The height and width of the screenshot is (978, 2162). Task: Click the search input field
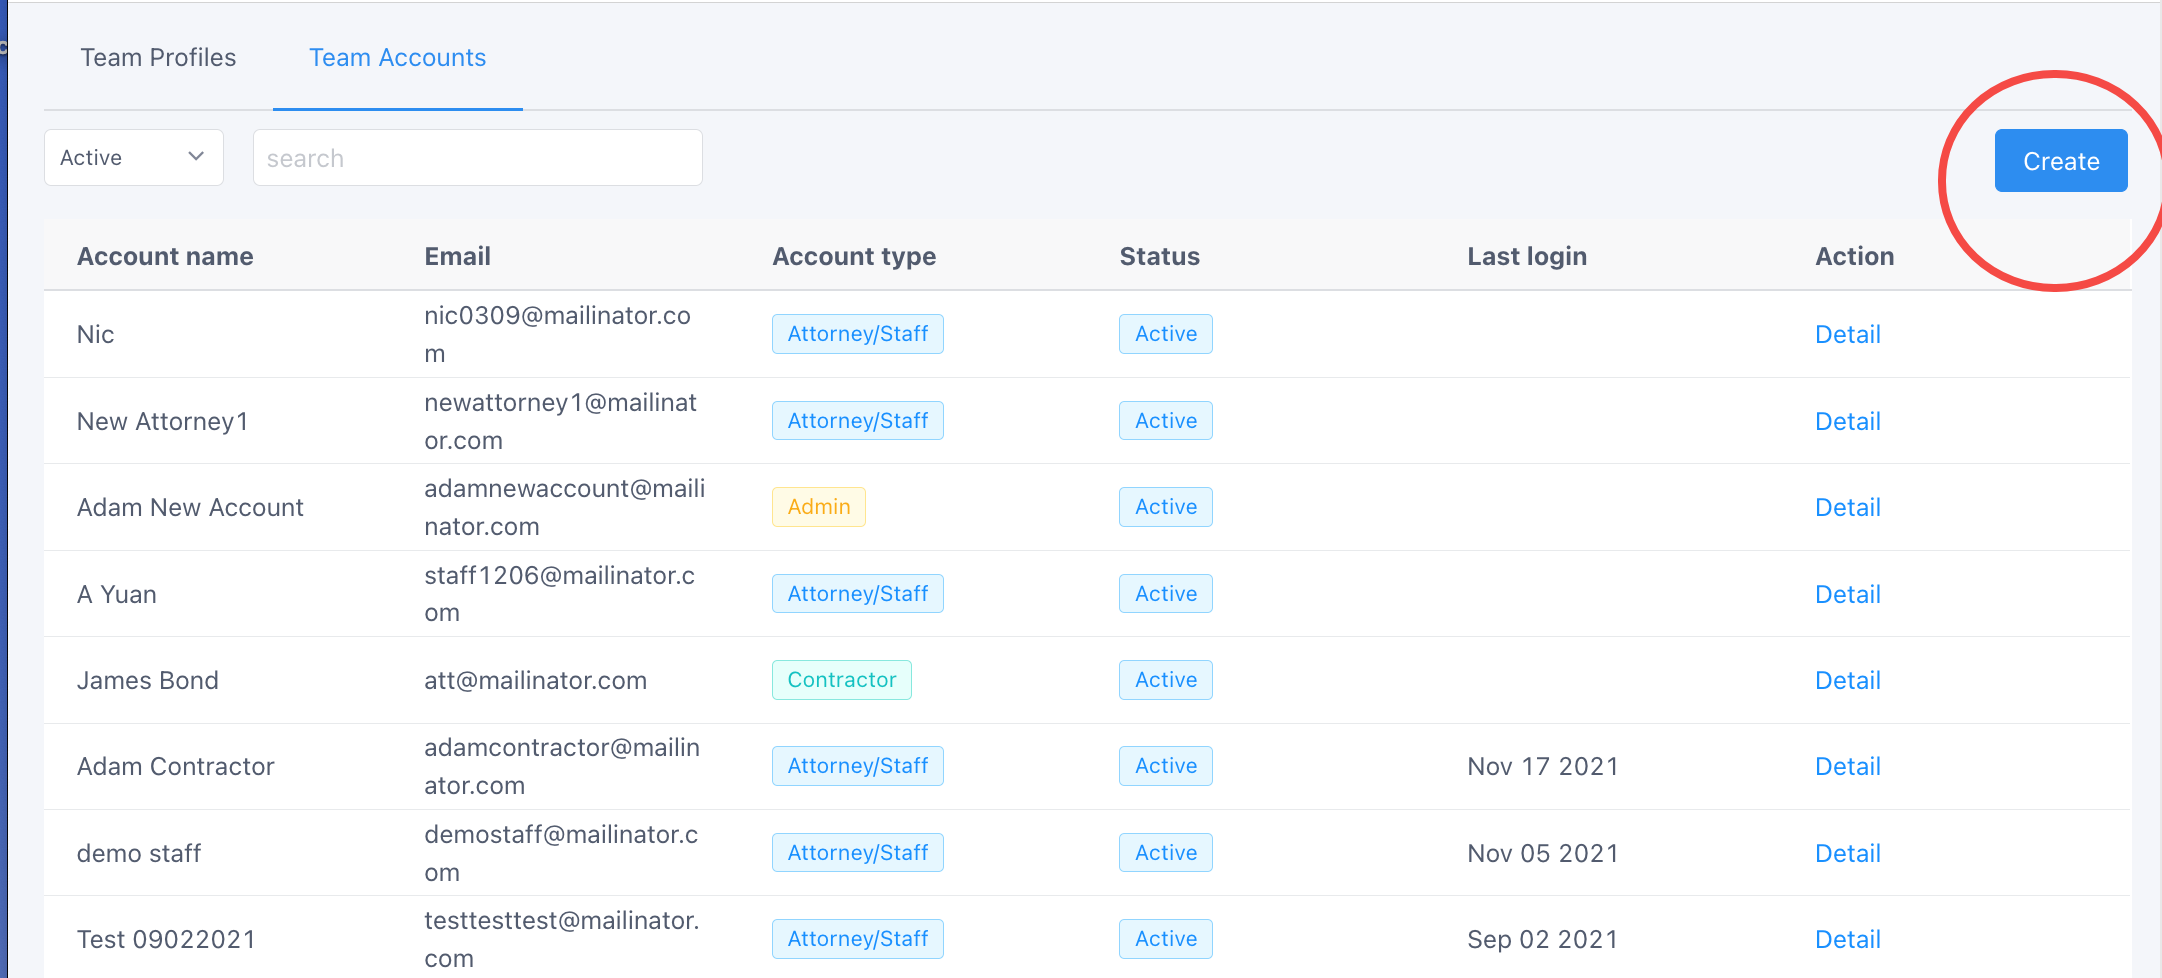coord(477,158)
